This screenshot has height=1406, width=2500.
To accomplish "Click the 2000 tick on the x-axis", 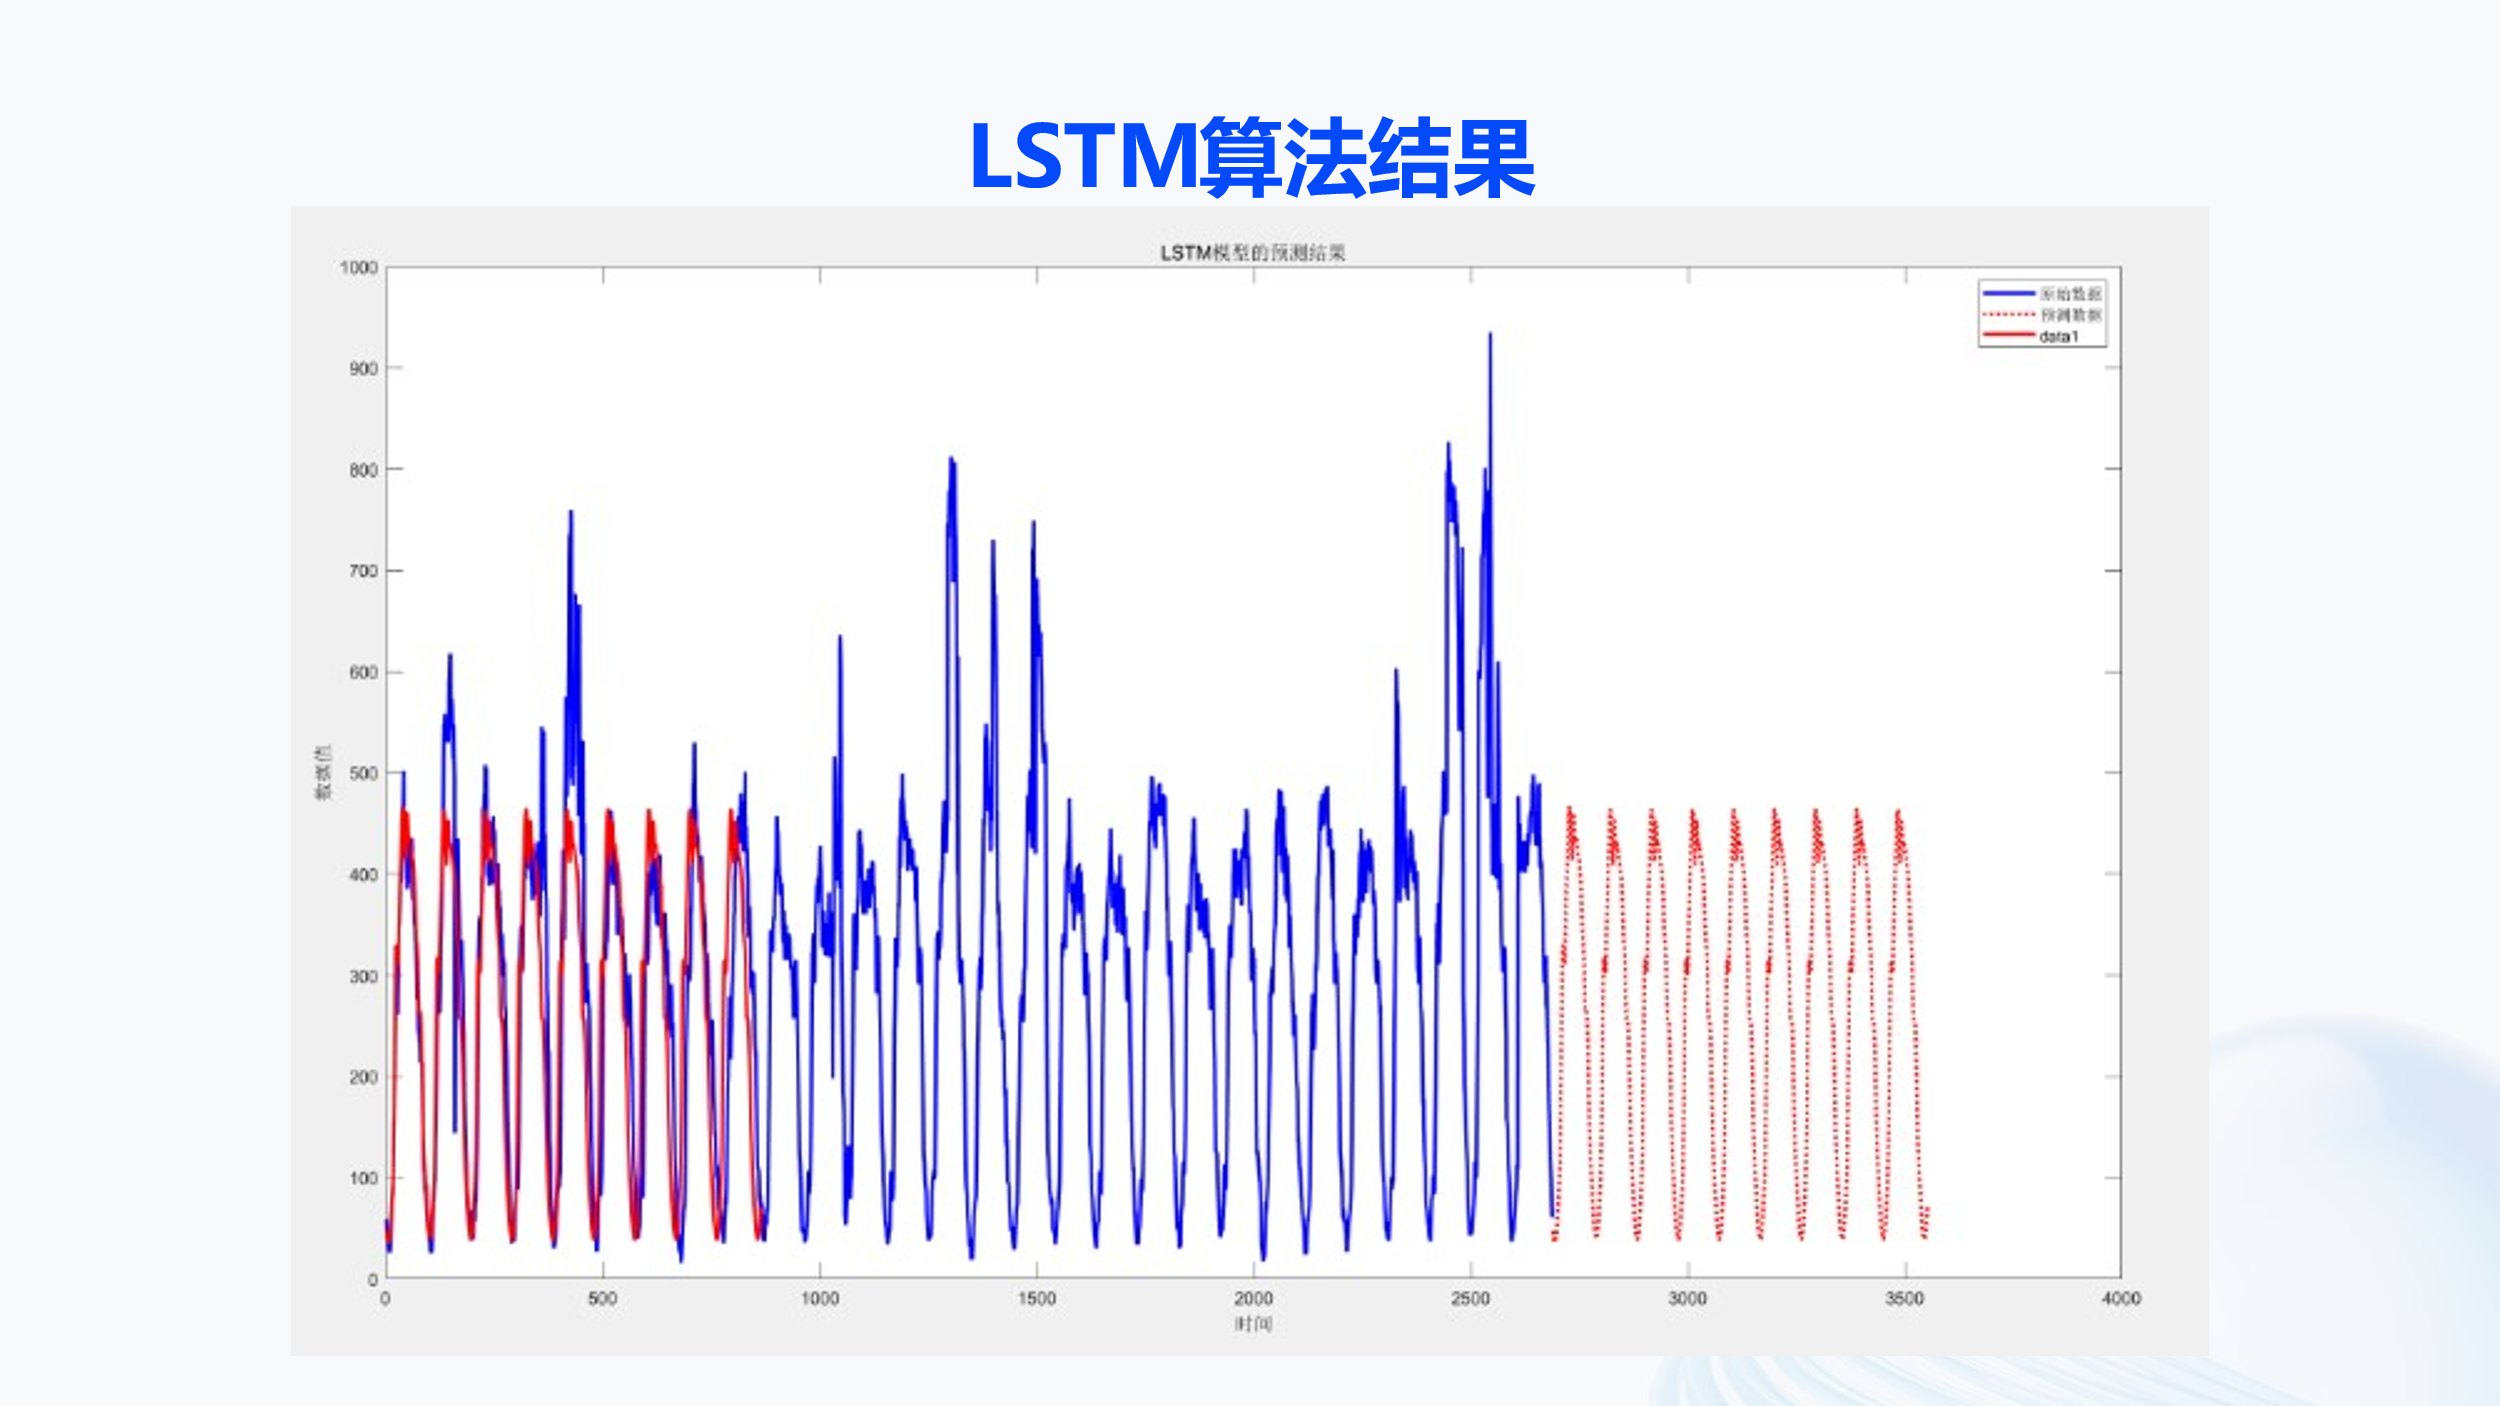I will [x=1253, y=1298].
